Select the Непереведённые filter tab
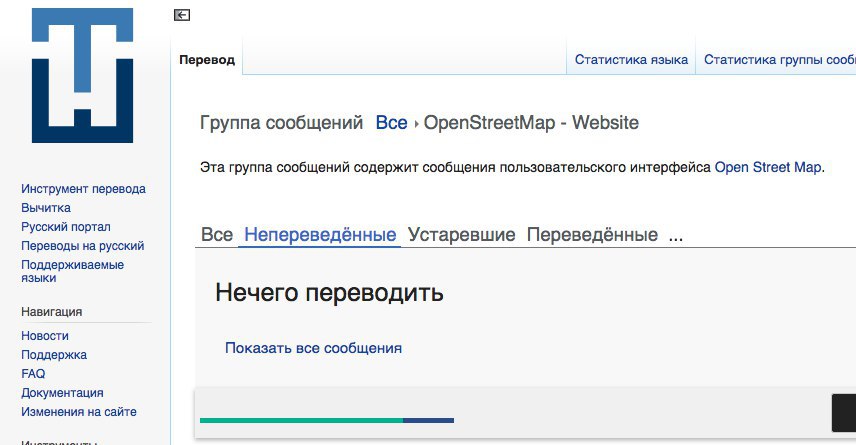856x445 pixels. coord(320,235)
